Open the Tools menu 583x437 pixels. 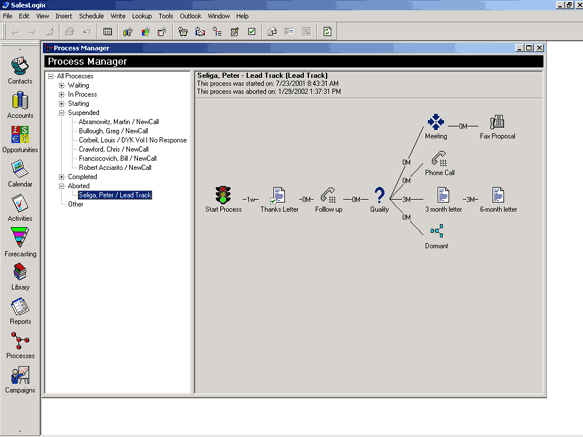click(x=165, y=16)
